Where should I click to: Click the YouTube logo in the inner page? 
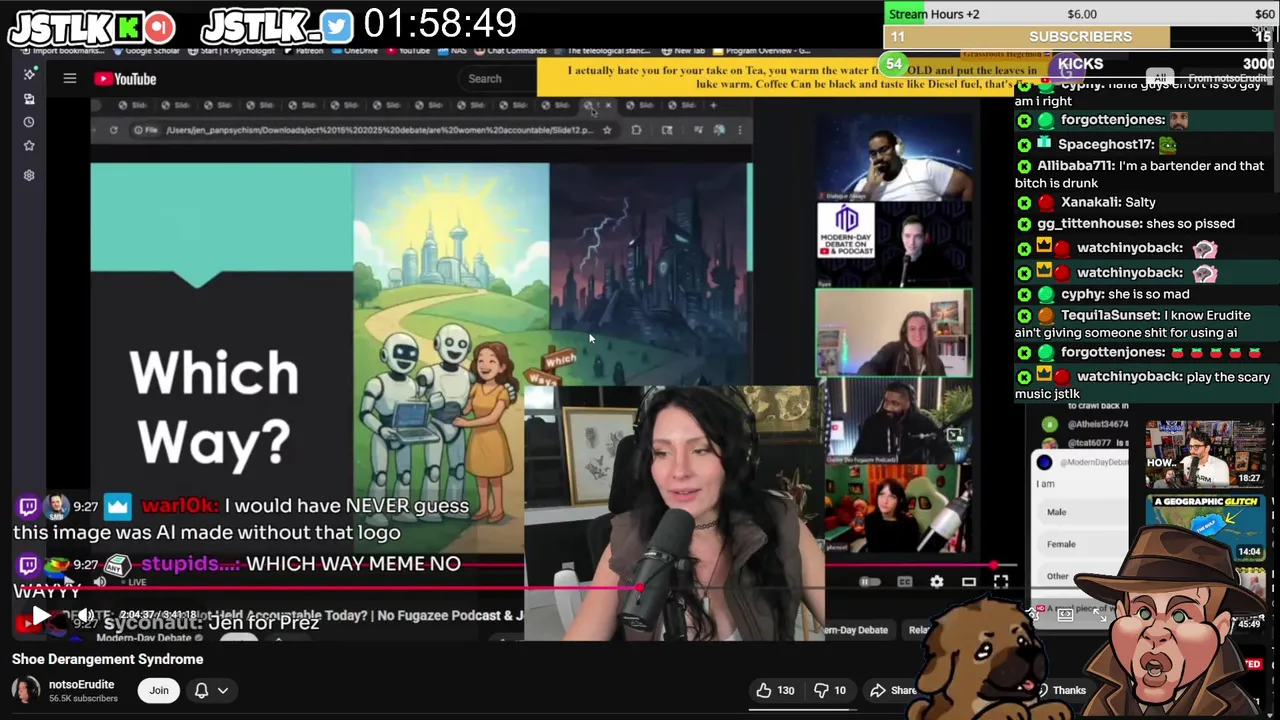point(126,79)
